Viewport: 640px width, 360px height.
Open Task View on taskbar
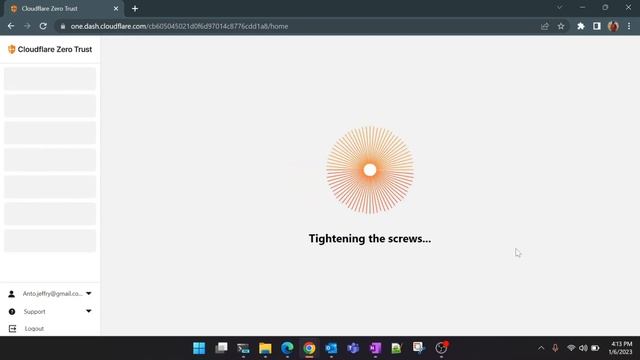click(221, 348)
